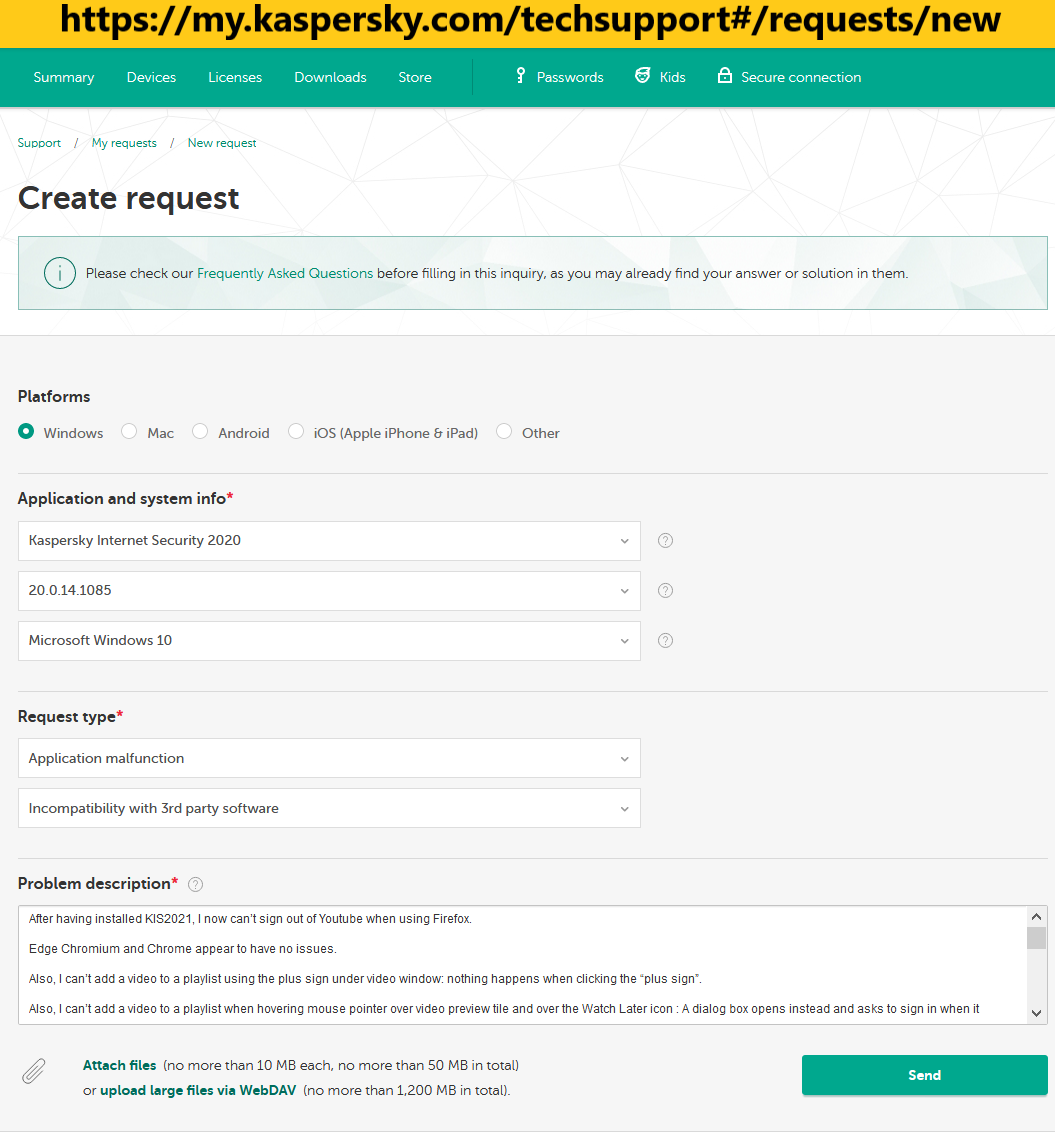The height and width of the screenshot is (1140, 1055).
Task: Open the Incompatibility with 3rd party software dropdown
Action: pyautogui.click(x=329, y=809)
